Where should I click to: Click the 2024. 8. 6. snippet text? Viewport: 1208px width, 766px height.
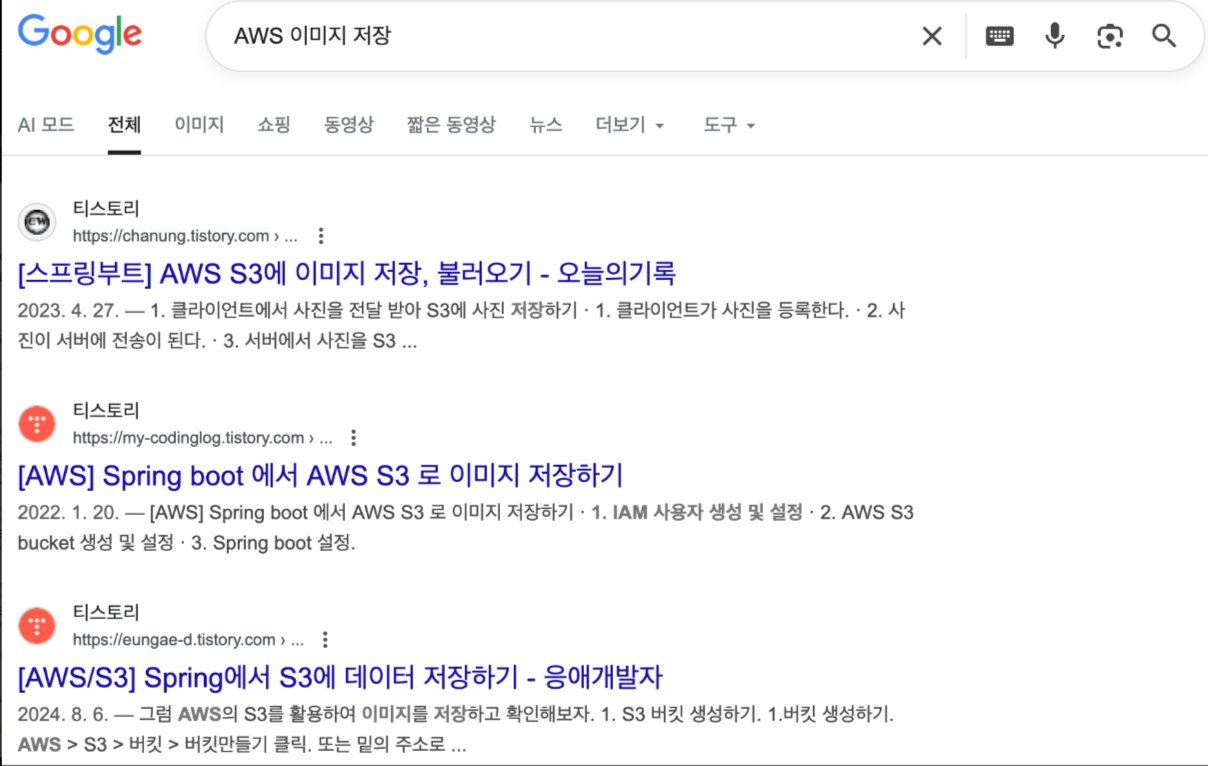(x=456, y=730)
